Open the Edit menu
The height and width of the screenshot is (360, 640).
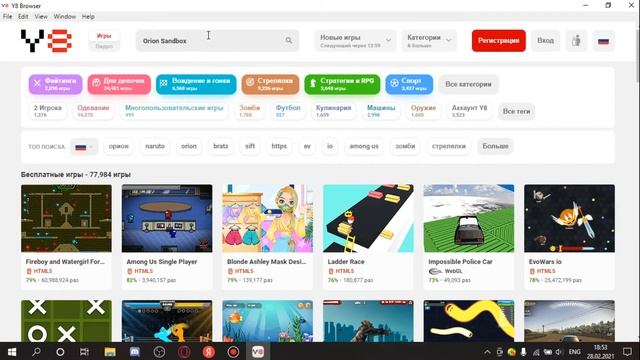pyautogui.click(x=23, y=16)
